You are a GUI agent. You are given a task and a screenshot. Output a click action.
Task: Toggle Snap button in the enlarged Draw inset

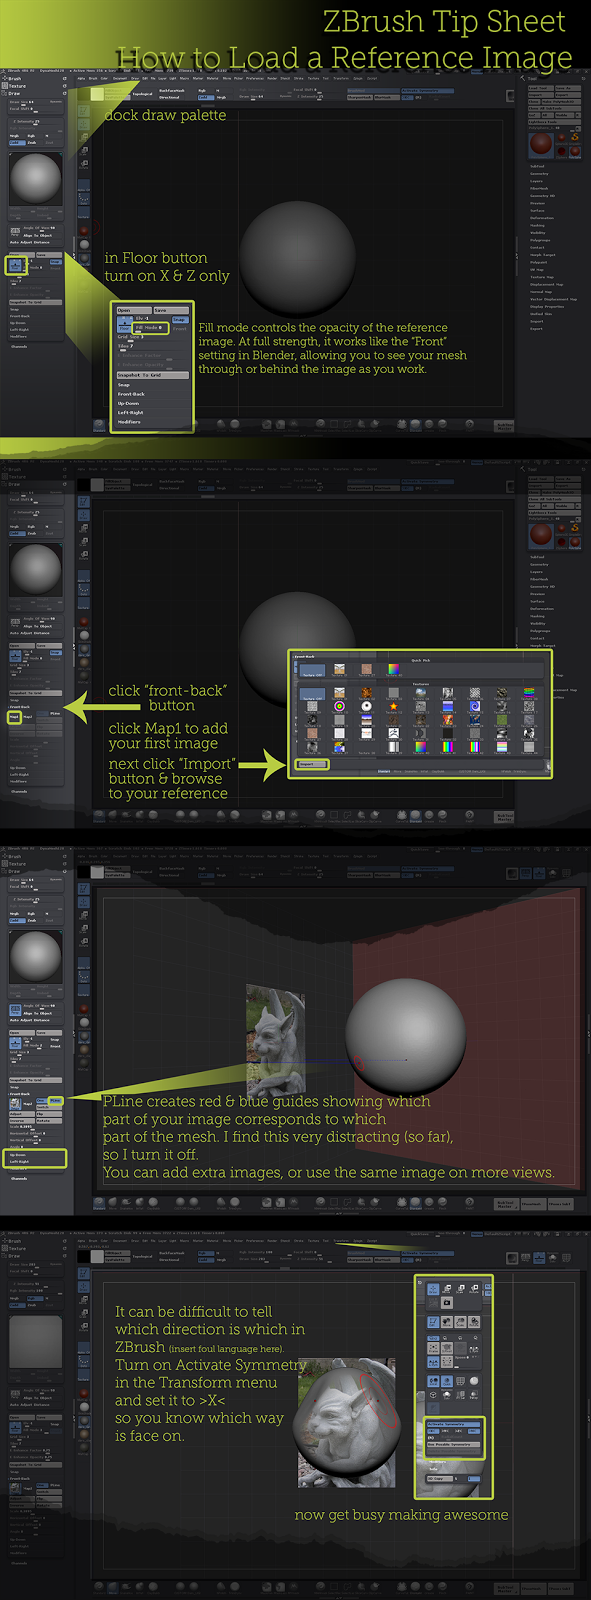tap(179, 320)
